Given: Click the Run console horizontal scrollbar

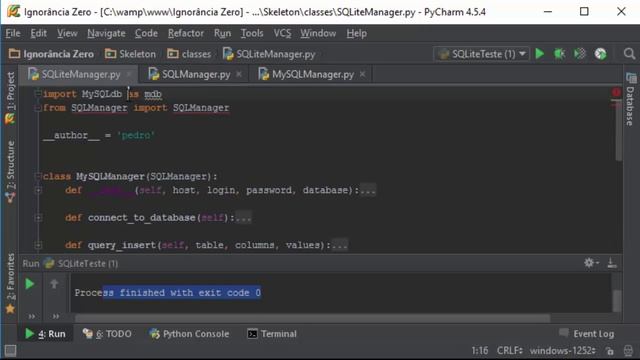Looking at the screenshot, I should click(312, 318).
